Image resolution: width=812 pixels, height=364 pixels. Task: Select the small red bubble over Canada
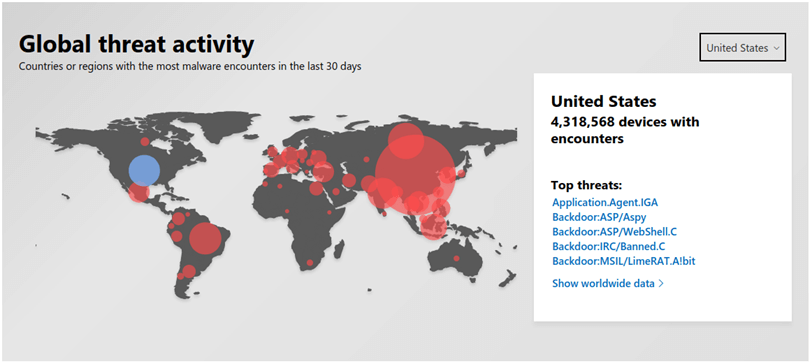click(x=145, y=141)
